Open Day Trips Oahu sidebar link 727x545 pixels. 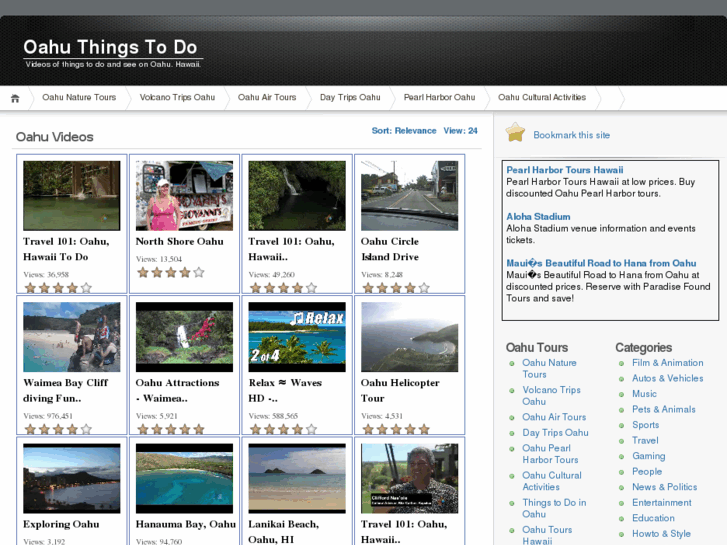pos(555,433)
